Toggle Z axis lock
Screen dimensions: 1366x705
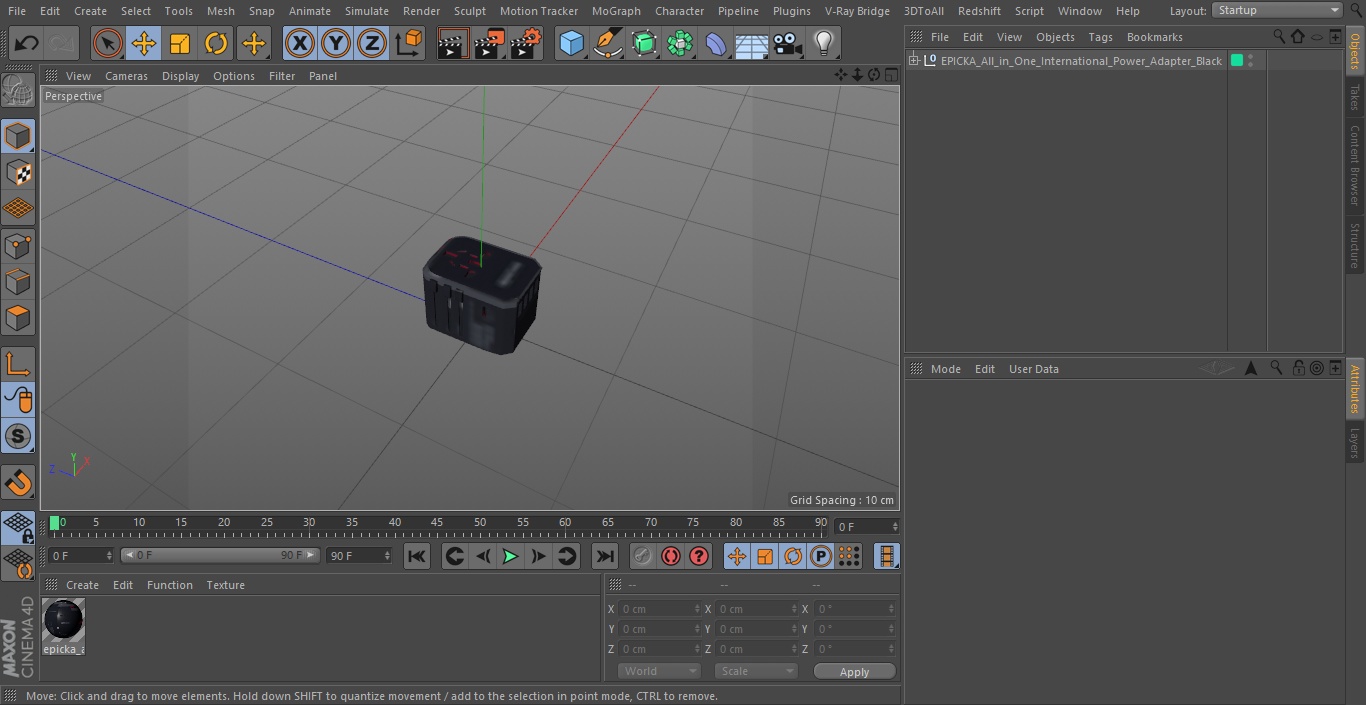[x=372, y=43]
